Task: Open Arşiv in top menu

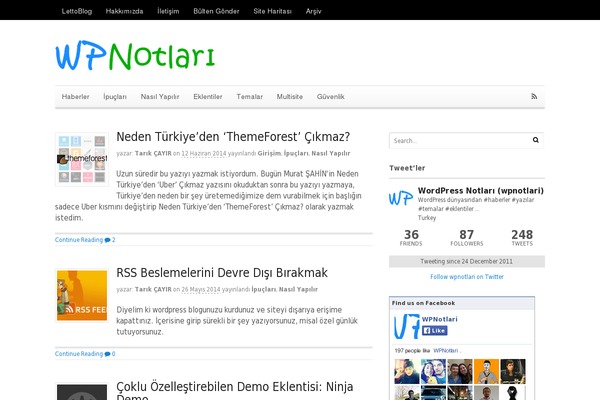Action: click(313, 11)
